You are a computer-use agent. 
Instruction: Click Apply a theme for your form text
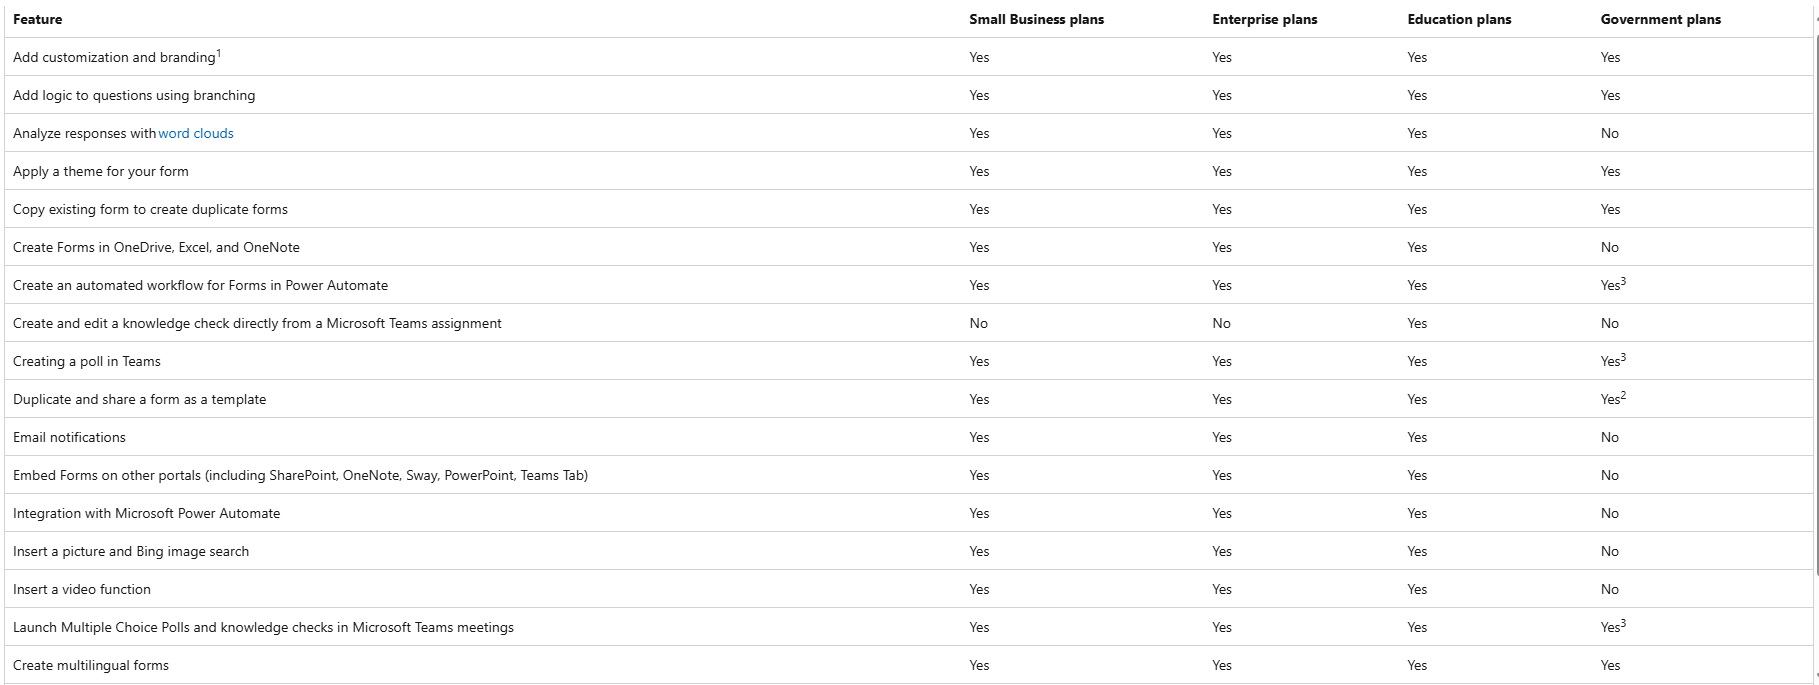[x=101, y=171]
